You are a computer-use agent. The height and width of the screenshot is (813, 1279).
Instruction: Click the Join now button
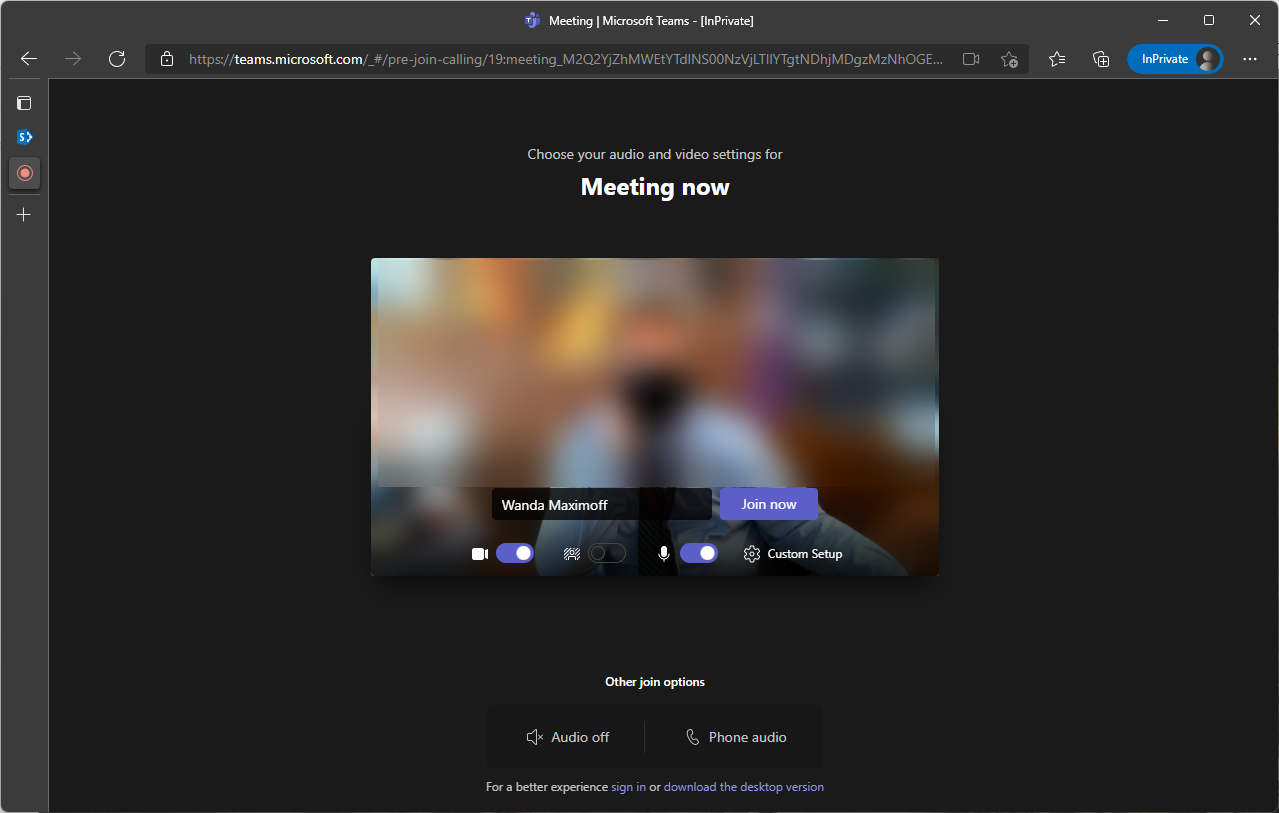point(769,504)
